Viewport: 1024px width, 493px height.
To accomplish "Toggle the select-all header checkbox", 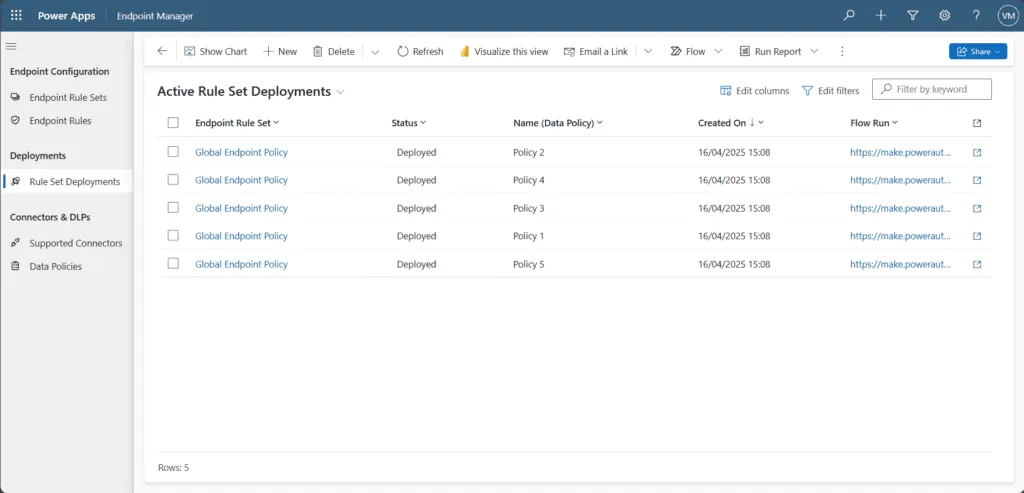I will (173, 123).
